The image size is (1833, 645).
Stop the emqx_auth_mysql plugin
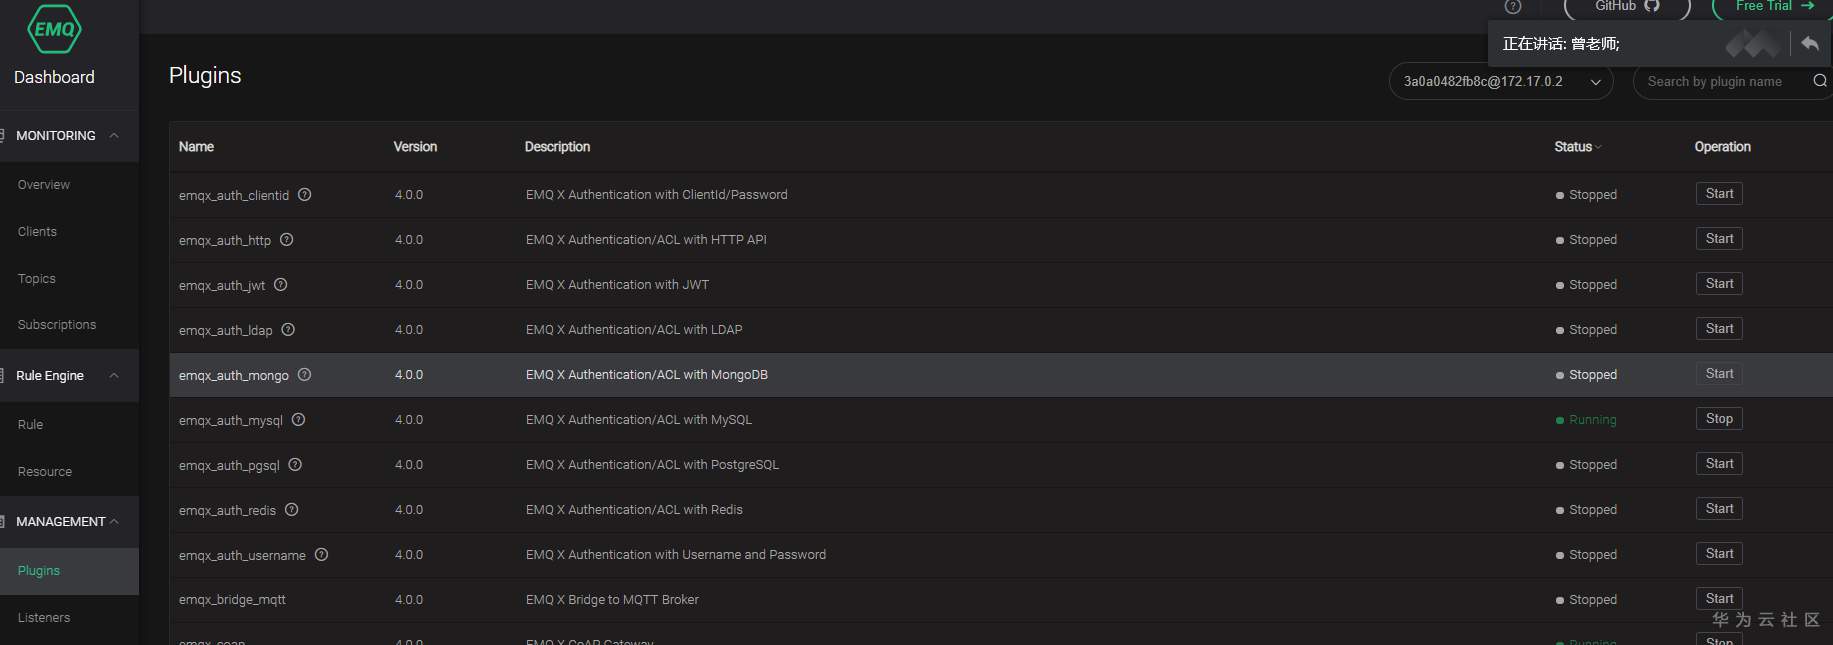[x=1719, y=419]
